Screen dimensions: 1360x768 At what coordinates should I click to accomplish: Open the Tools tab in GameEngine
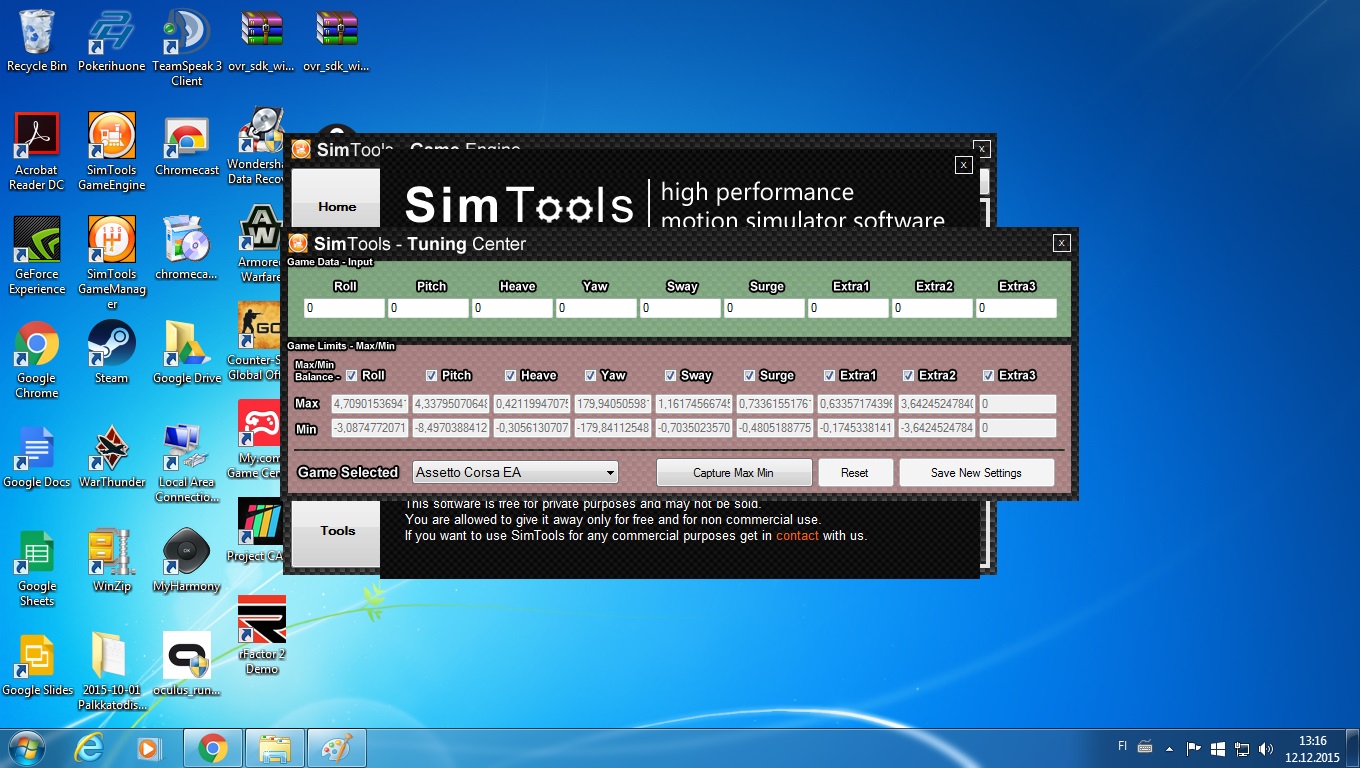click(x=337, y=531)
